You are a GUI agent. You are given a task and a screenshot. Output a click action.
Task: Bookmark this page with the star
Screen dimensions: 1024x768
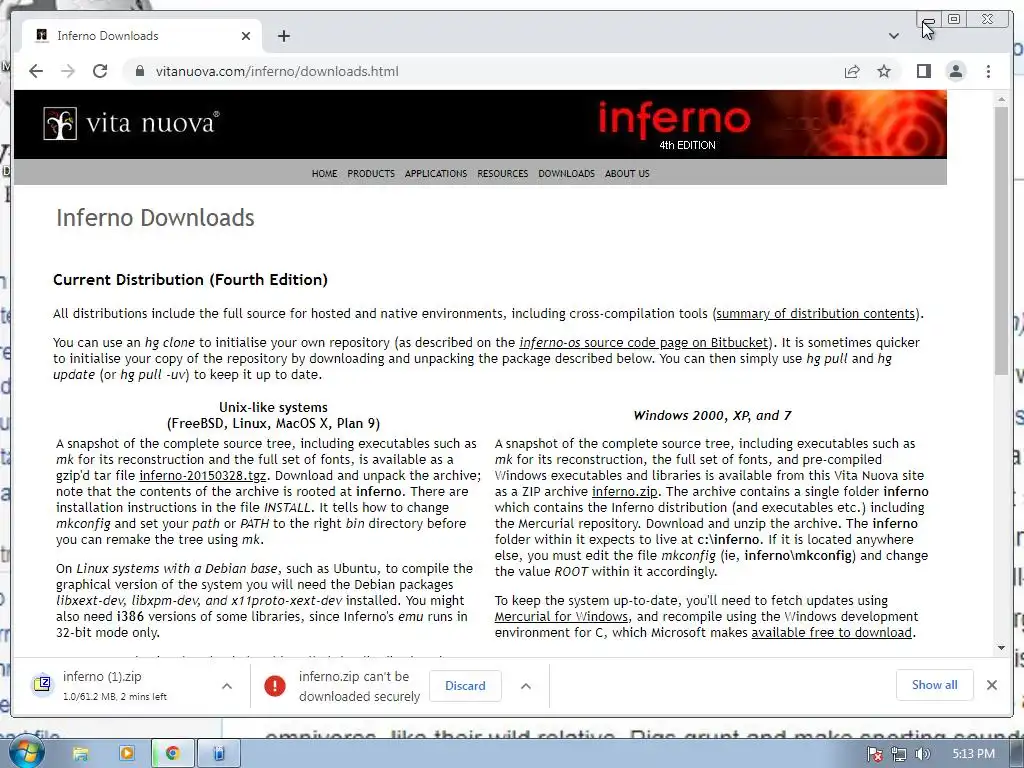884,71
